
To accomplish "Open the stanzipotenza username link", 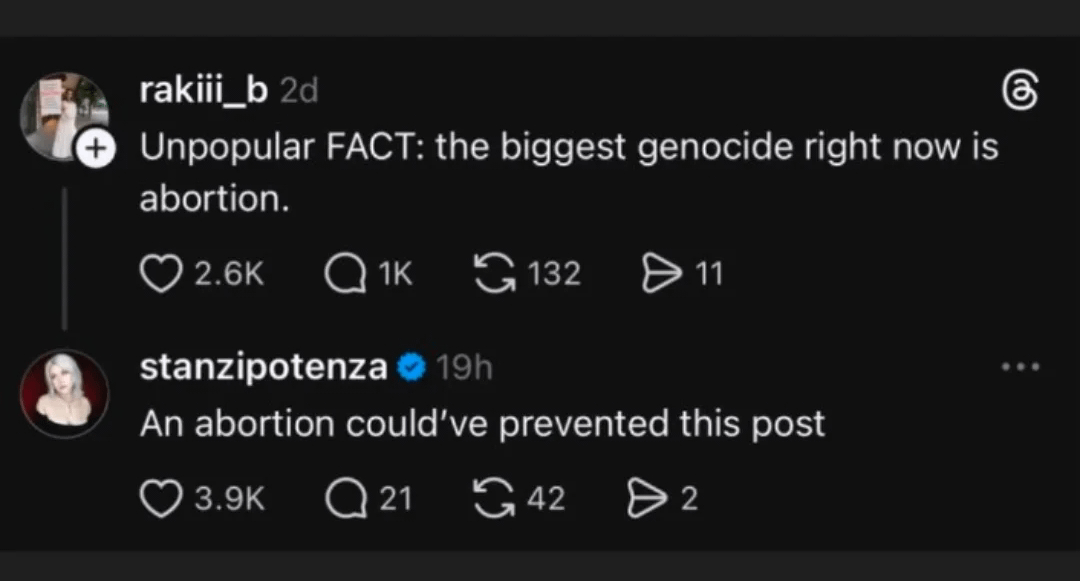I will [x=263, y=368].
